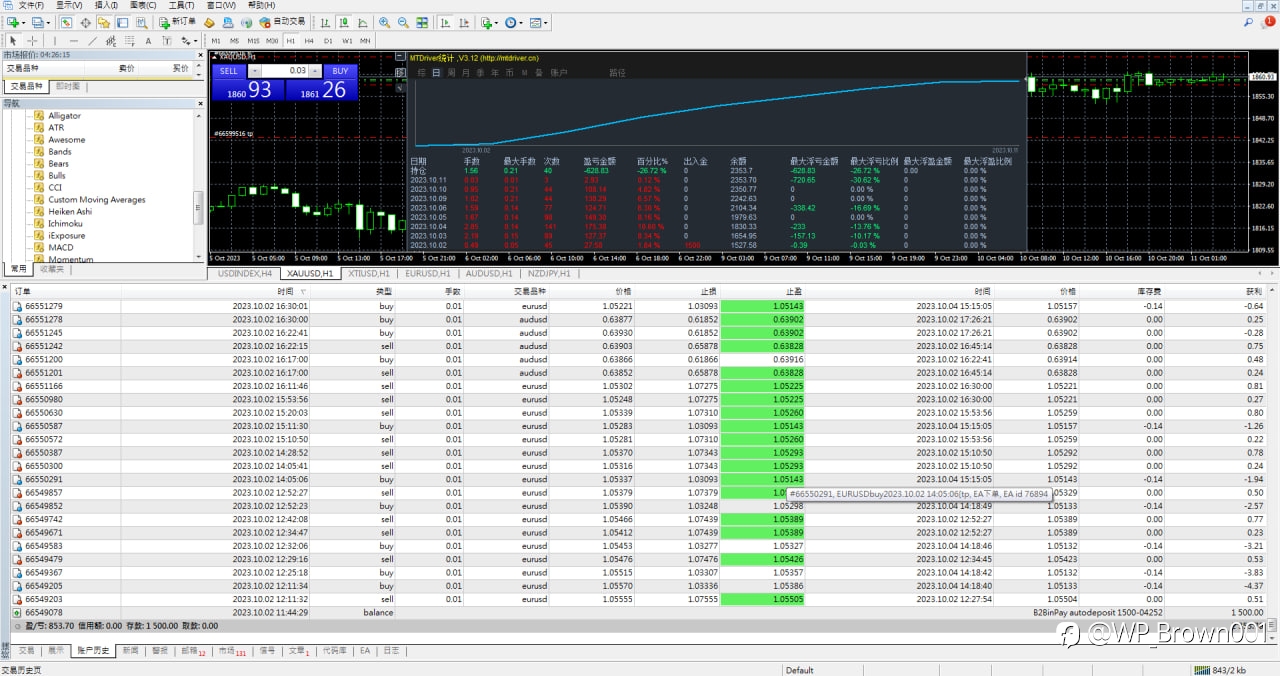Select the M1 timeframe button
Image resolution: width=1280 pixels, height=676 pixels.
216,41
